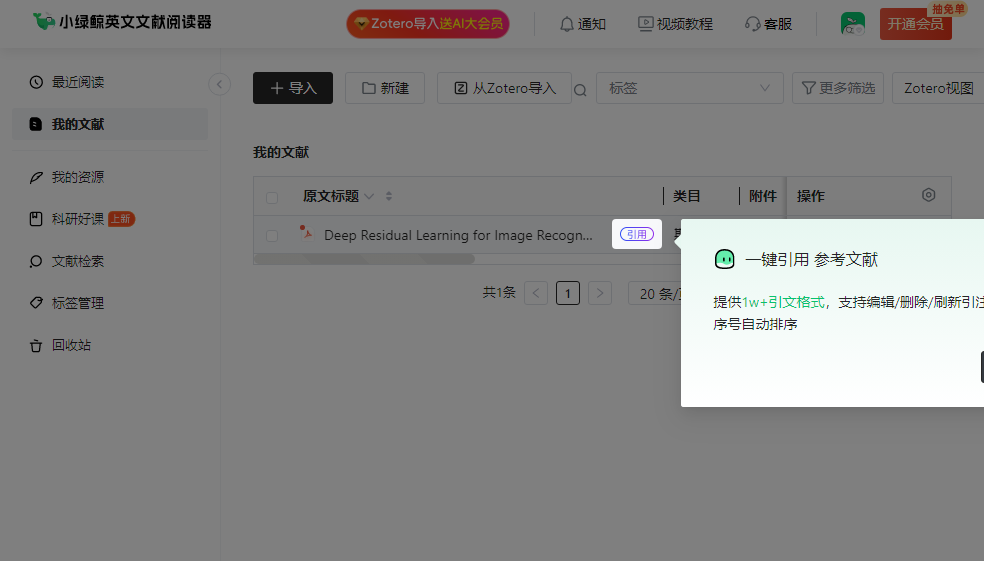Open 标签管理 in the sidebar

[110, 303]
